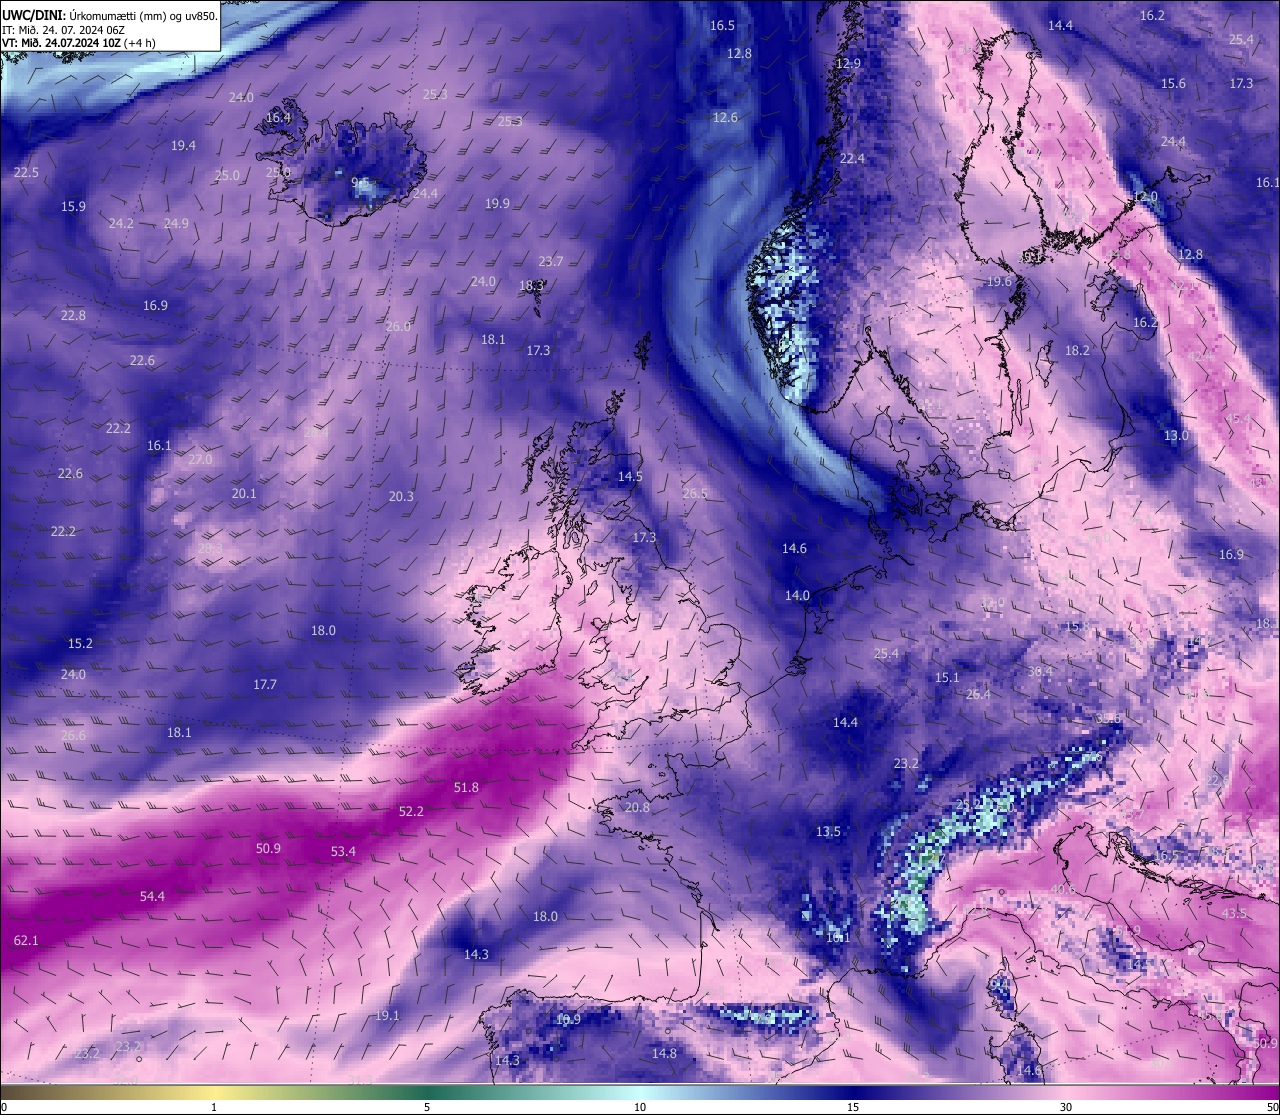The height and width of the screenshot is (1115, 1280).
Task: Click the legend tick label 1
Action: (214, 1107)
